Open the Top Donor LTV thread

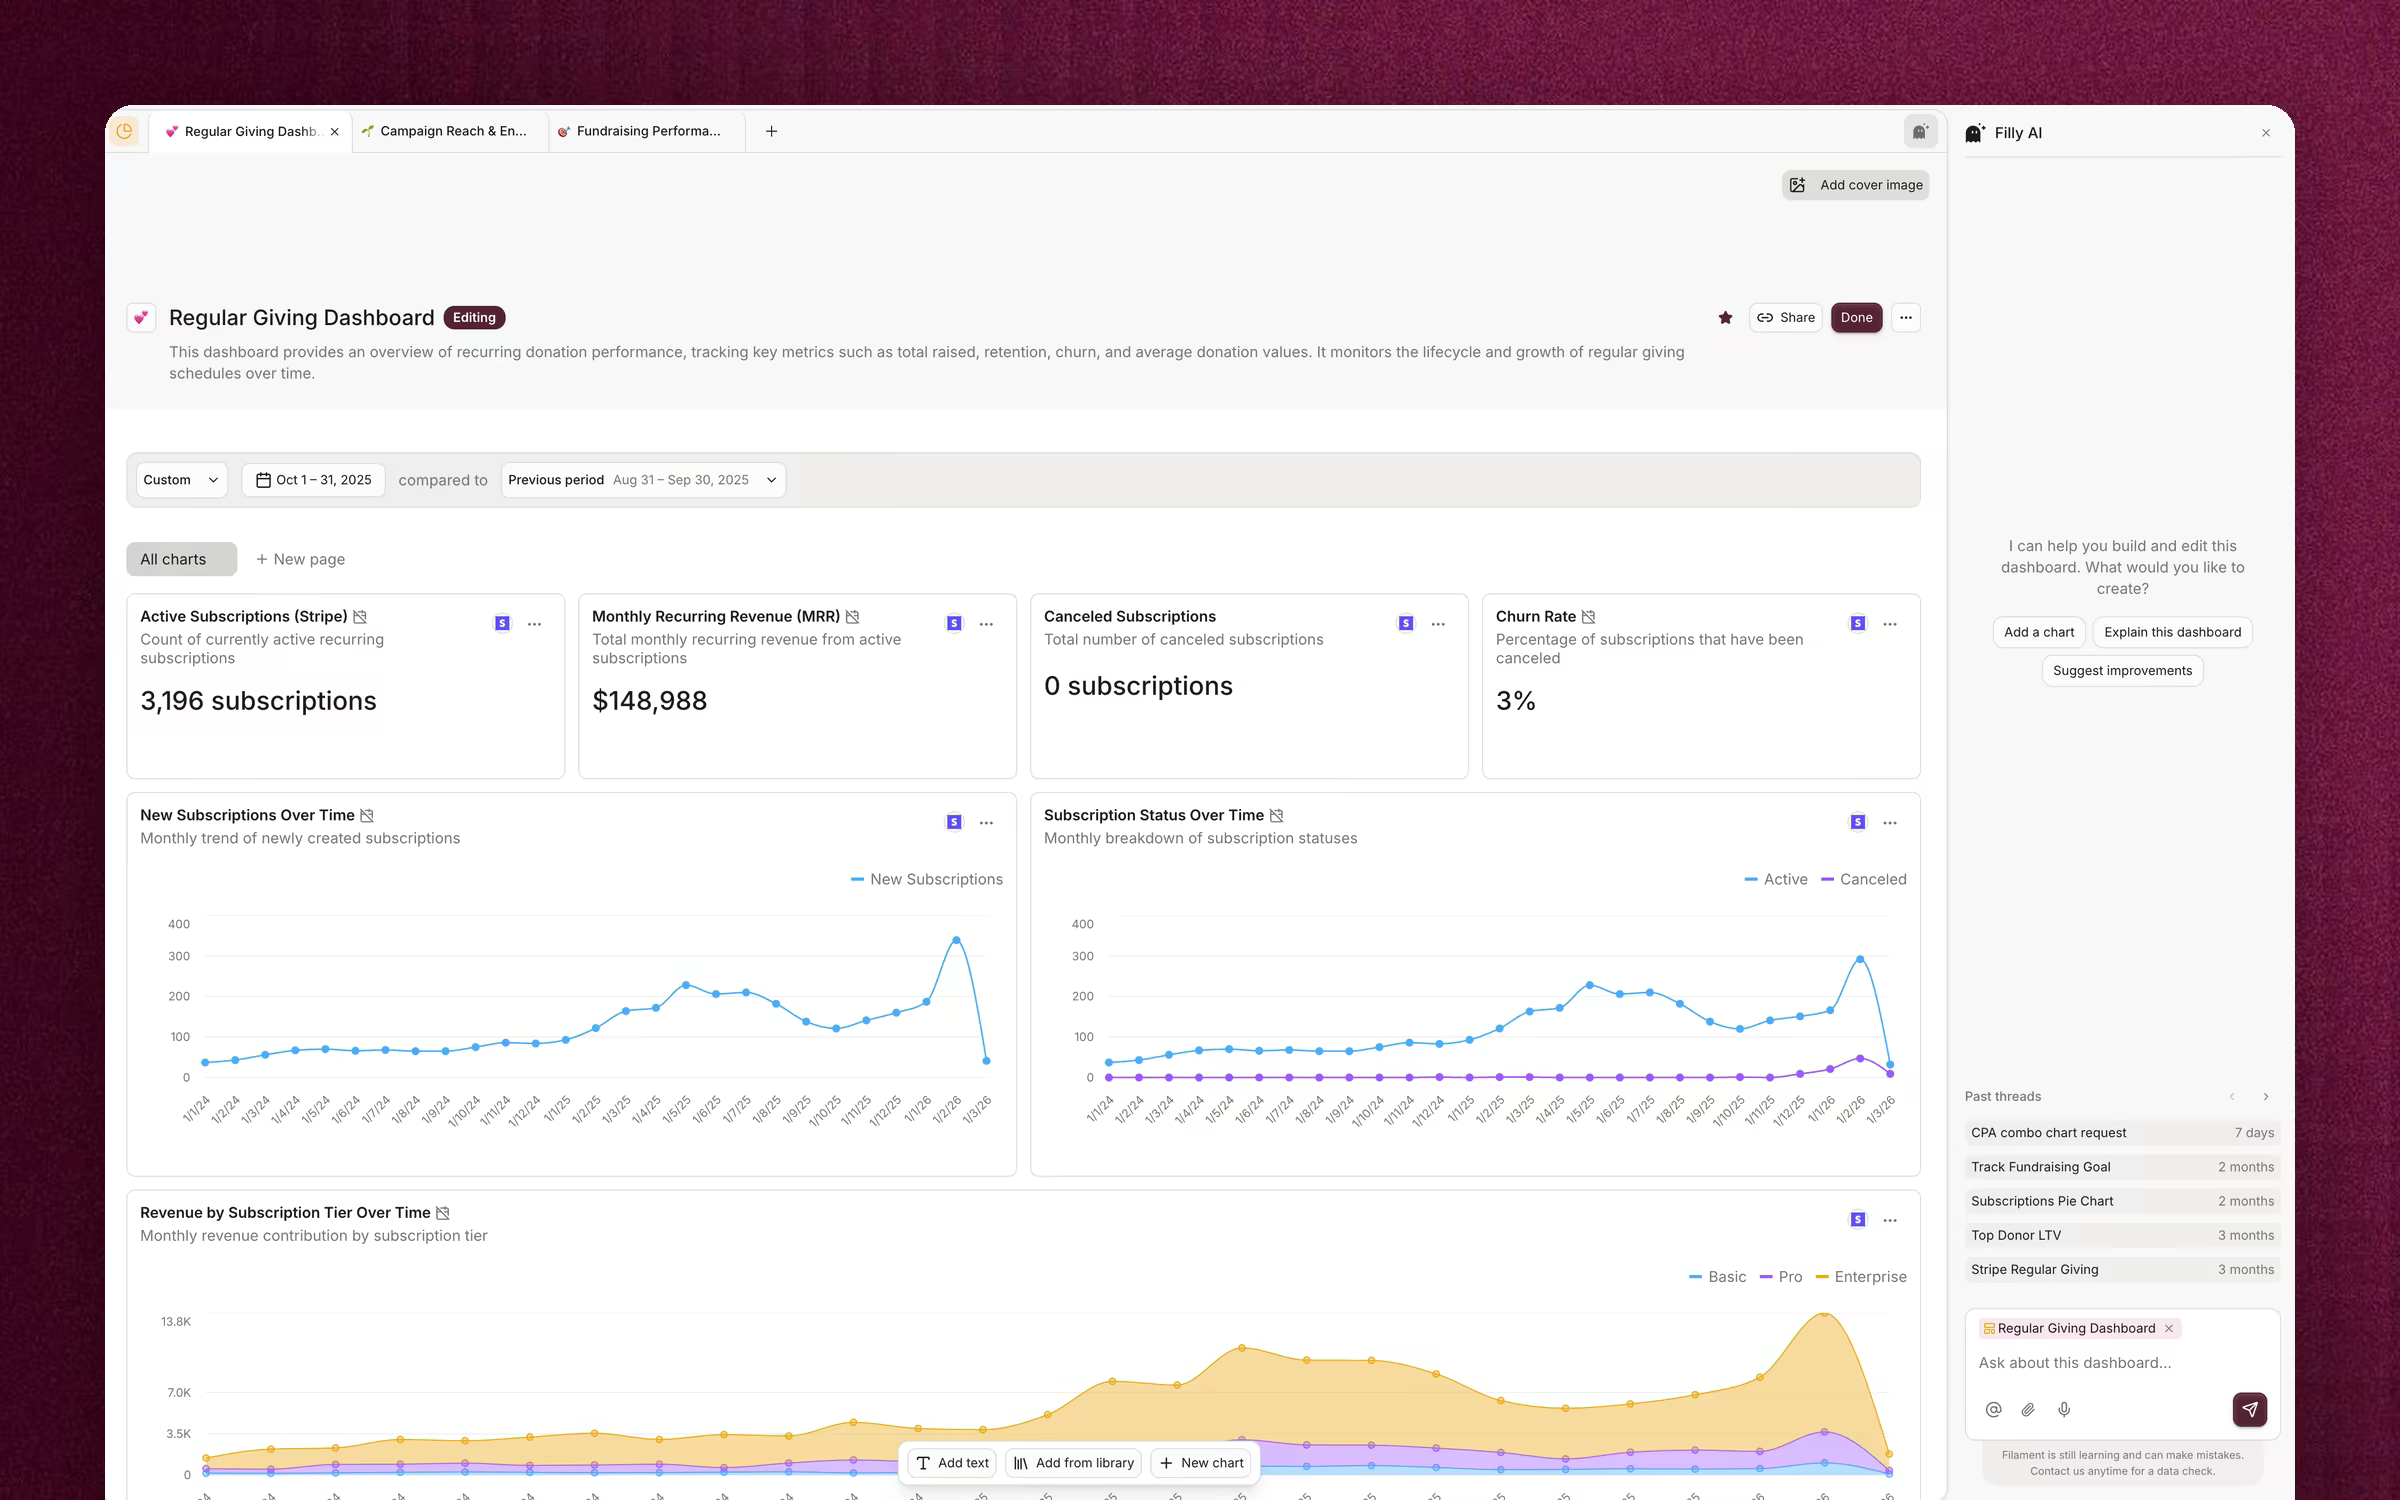click(2122, 1235)
